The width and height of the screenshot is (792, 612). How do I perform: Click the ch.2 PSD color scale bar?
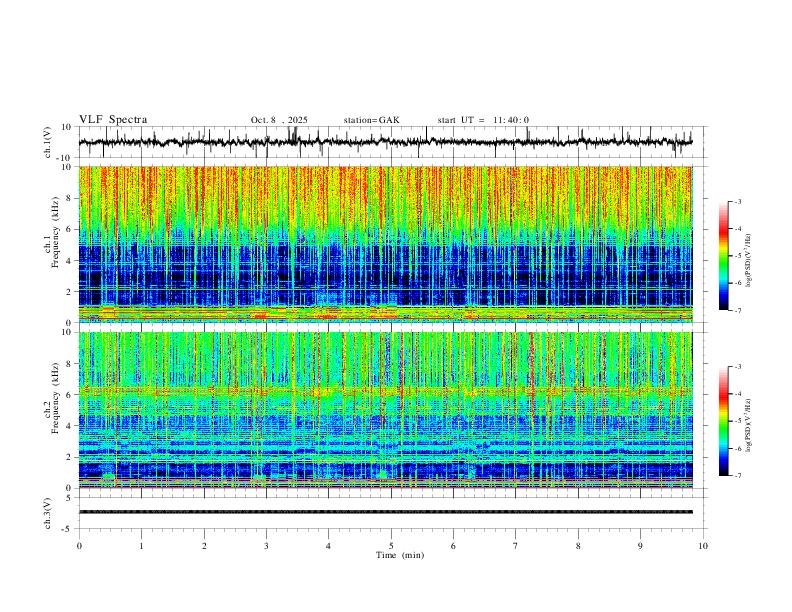pyautogui.click(x=723, y=421)
